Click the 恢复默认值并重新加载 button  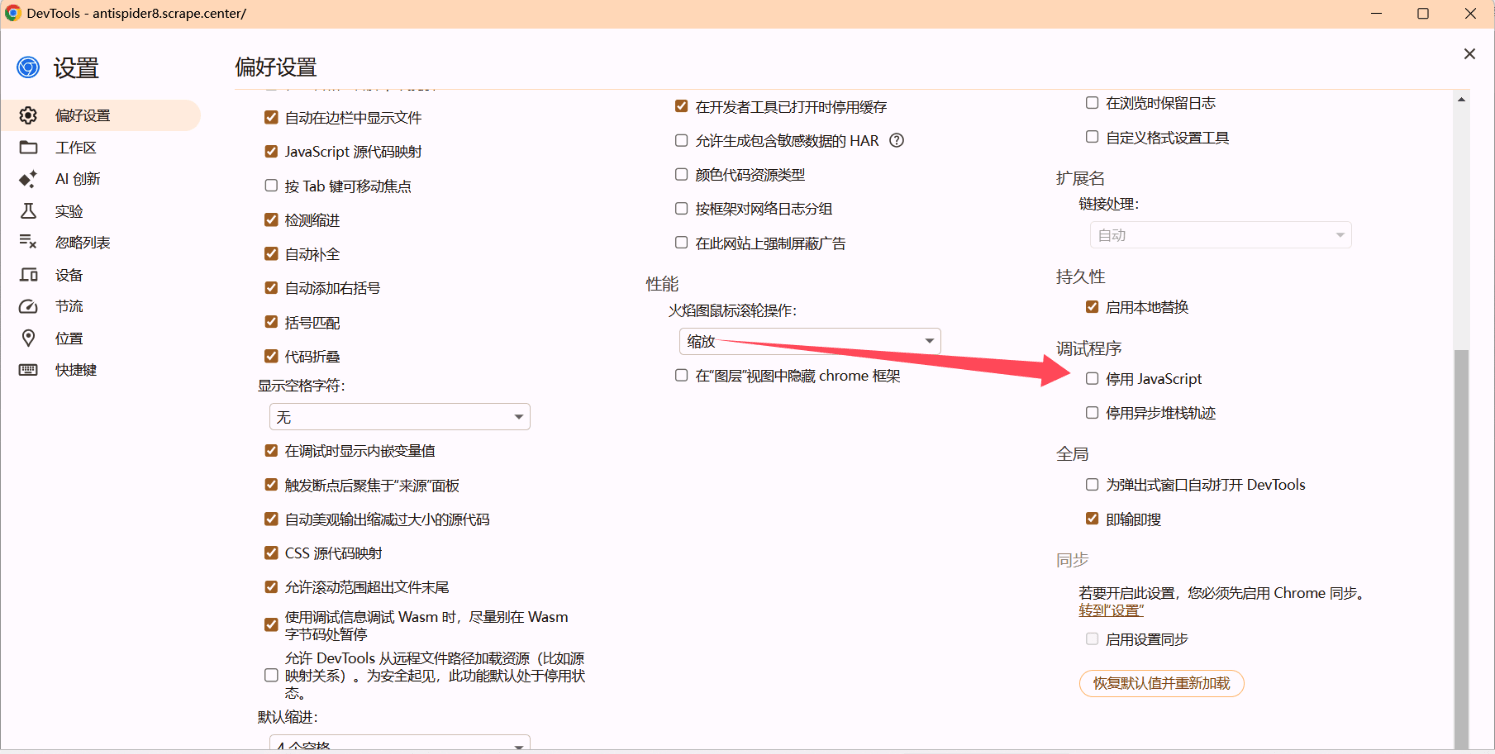click(x=1161, y=683)
